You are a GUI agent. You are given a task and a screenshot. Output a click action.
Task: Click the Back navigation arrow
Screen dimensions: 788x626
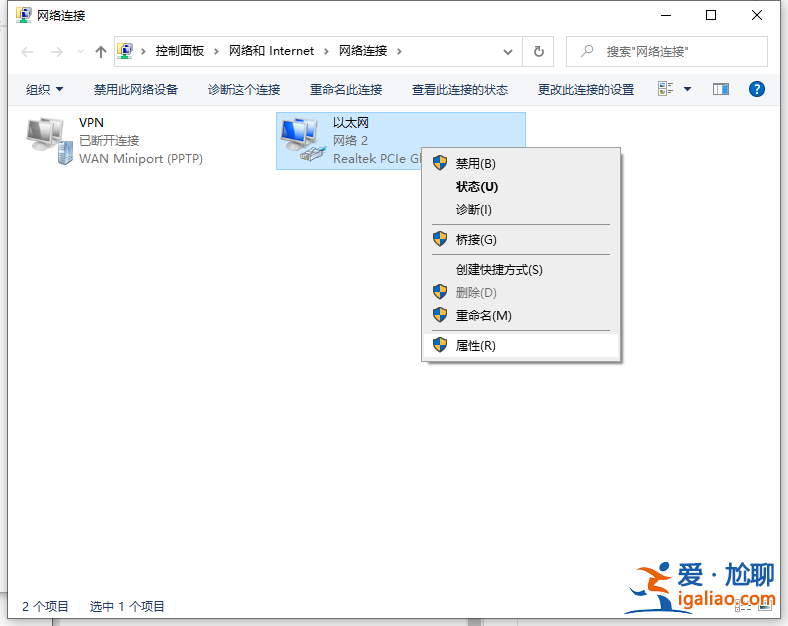pos(27,52)
